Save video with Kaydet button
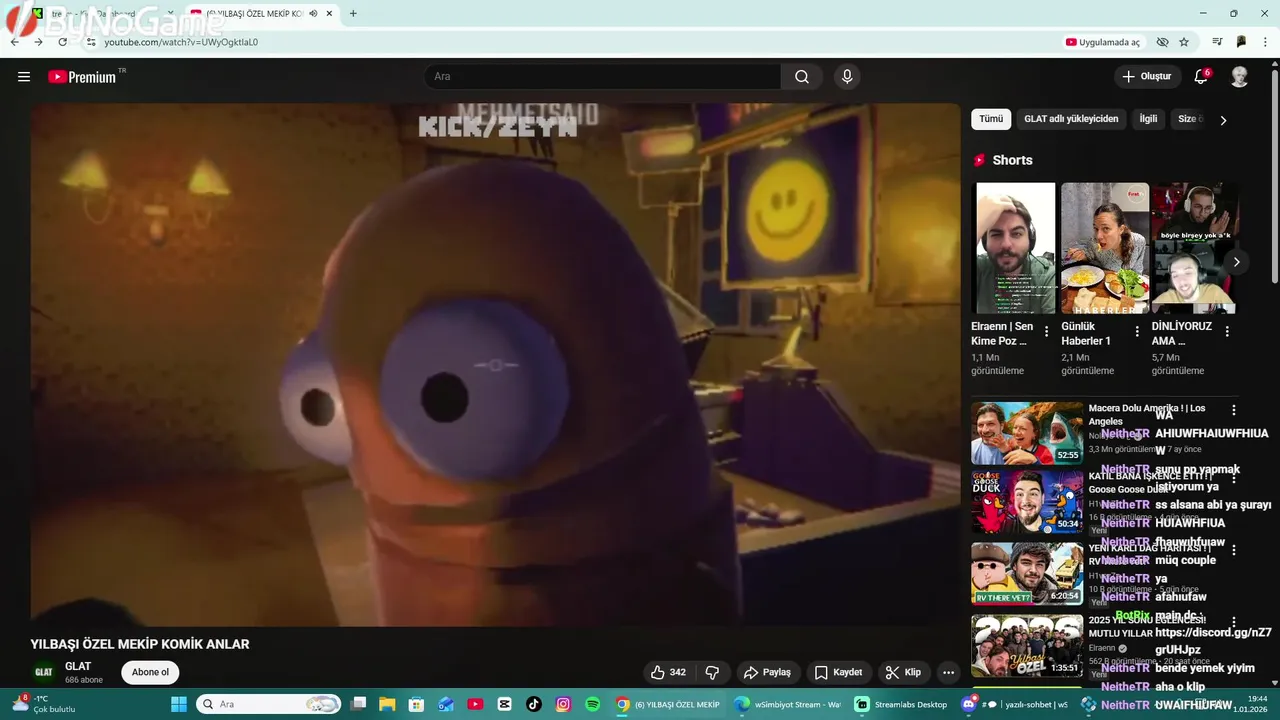1280x720 pixels. 838,672
